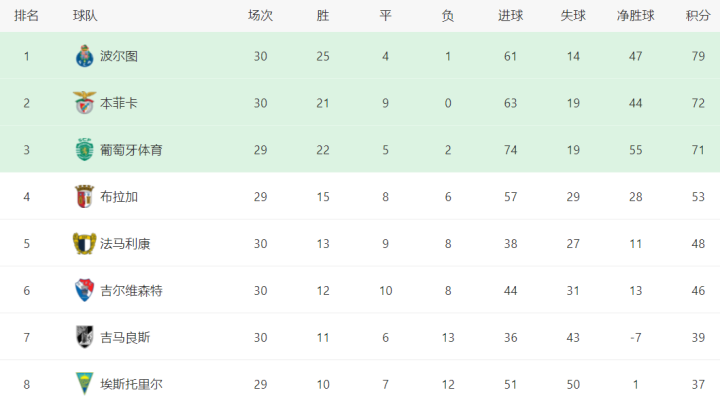Open the 本菲卡 team link
Screen dimensions: 720x405
[x=119, y=103]
